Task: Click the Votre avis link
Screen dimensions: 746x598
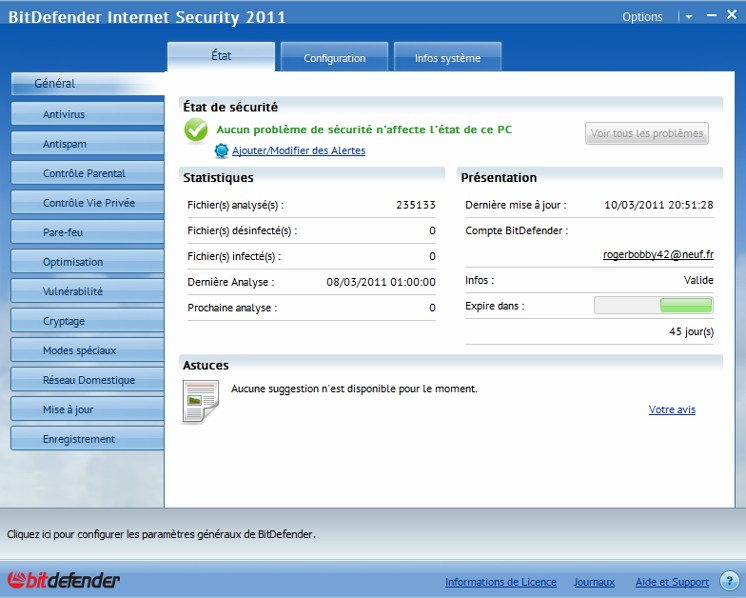Action: coord(672,410)
